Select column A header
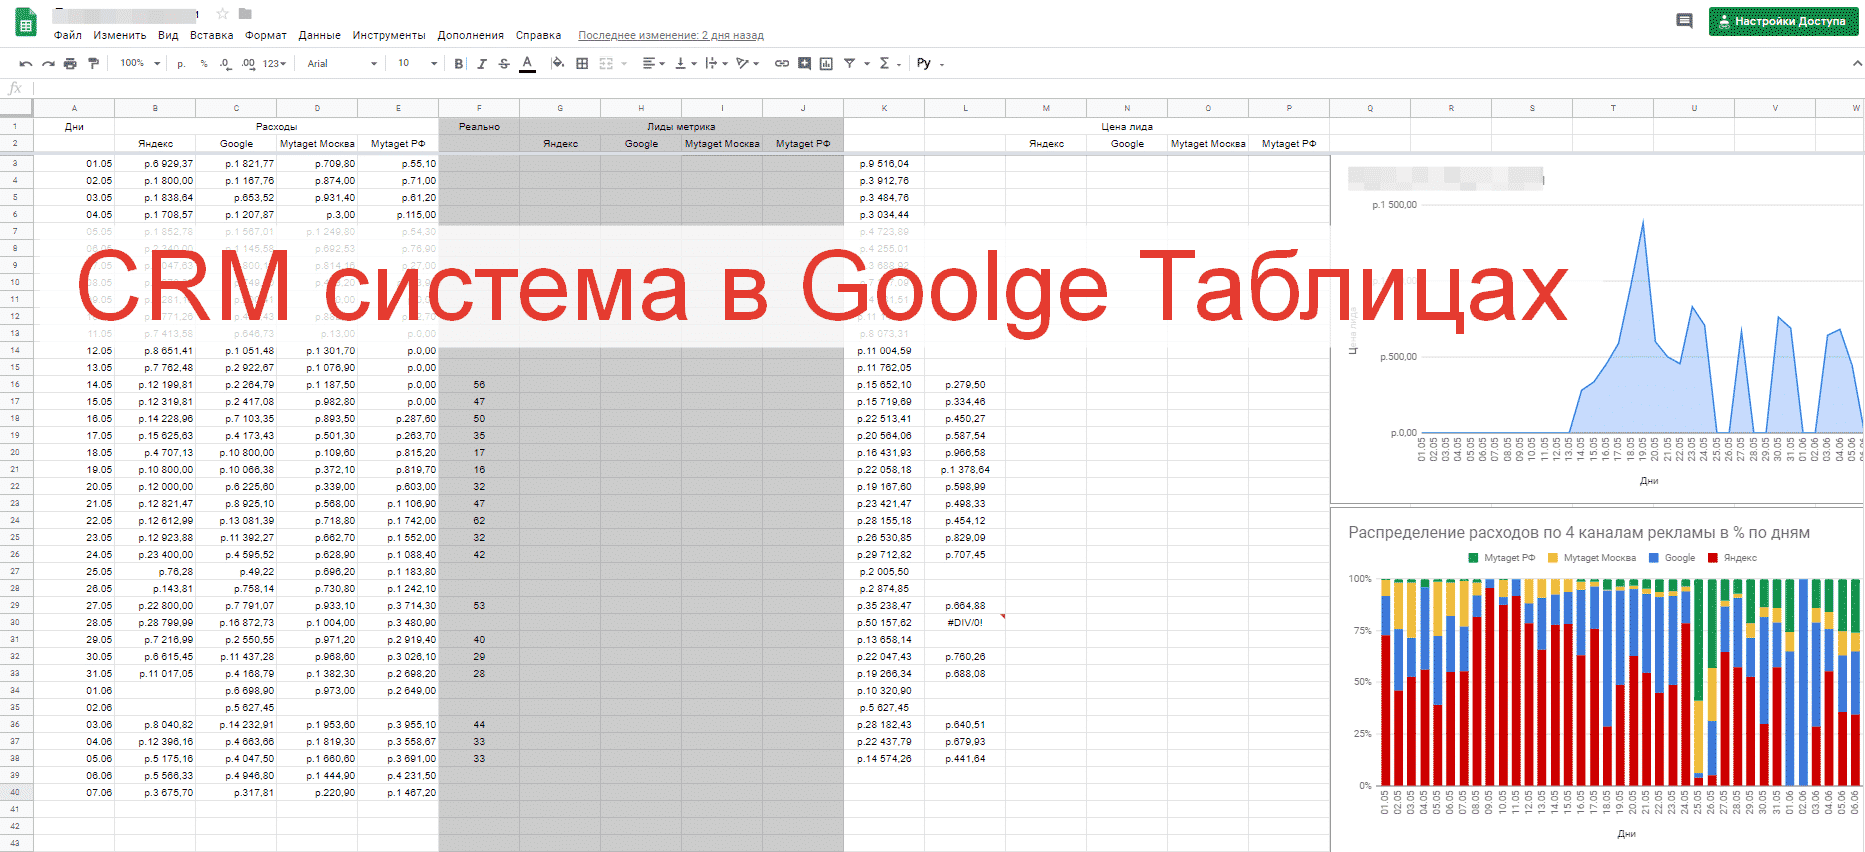 click(x=74, y=108)
